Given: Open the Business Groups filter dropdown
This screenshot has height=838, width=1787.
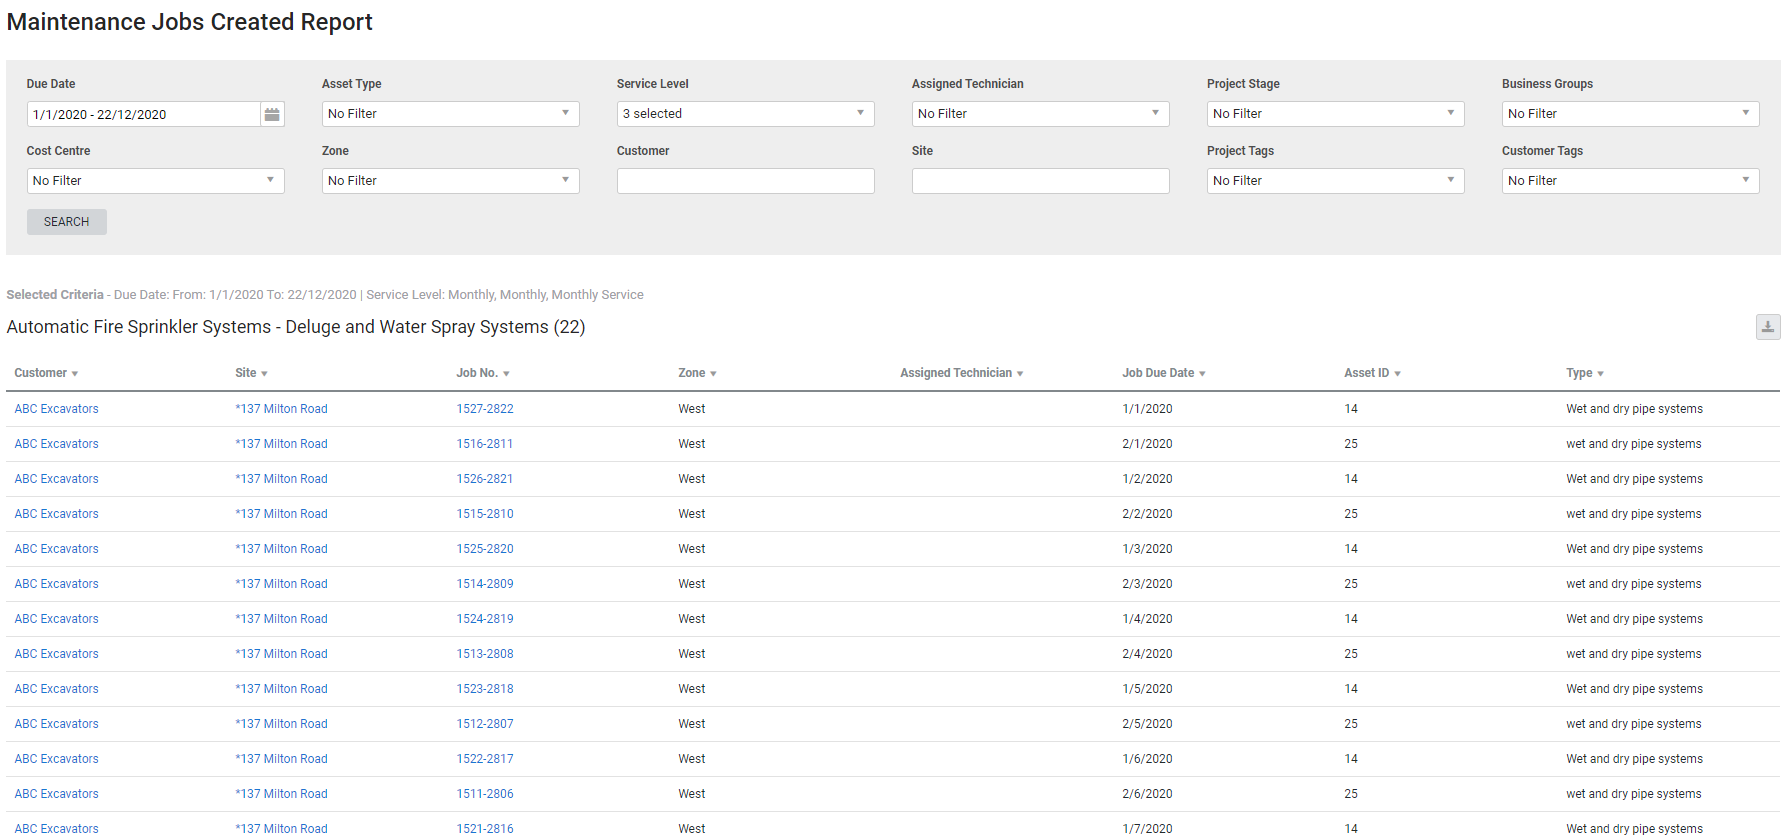Looking at the screenshot, I should (x=1630, y=114).
